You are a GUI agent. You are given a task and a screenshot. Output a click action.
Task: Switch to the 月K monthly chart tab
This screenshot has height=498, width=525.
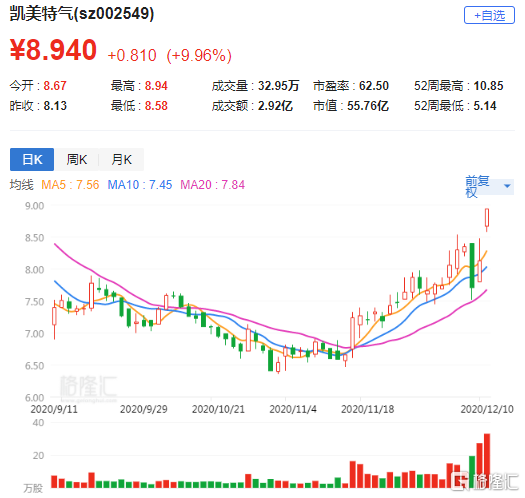pos(122,159)
